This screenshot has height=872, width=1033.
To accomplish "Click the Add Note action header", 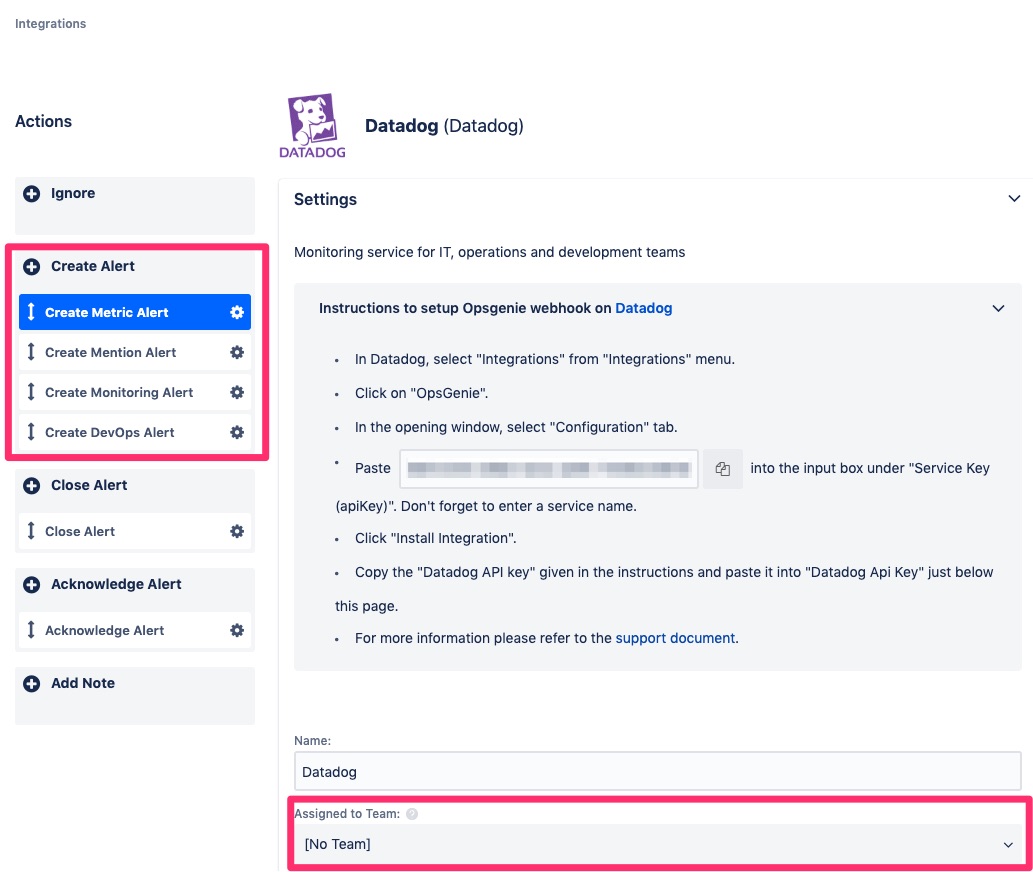I will [x=83, y=684].
